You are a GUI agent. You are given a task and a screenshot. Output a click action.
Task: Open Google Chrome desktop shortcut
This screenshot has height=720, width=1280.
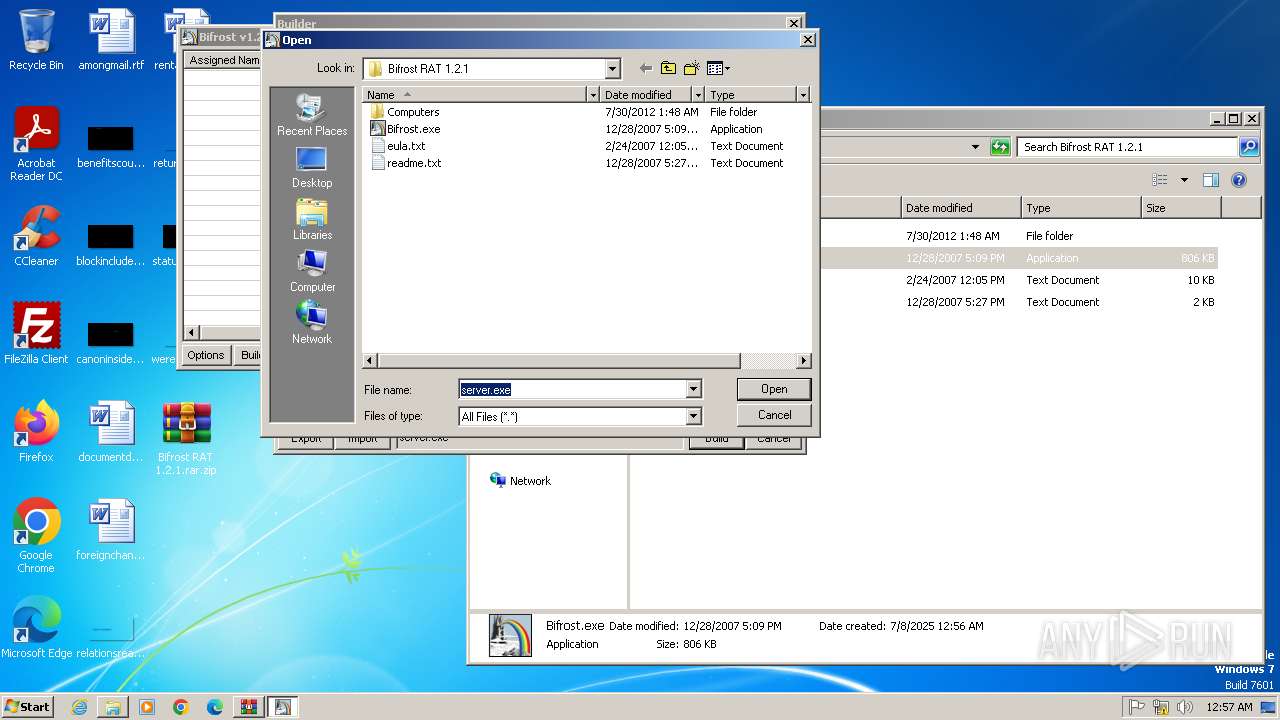pos(36,536)
